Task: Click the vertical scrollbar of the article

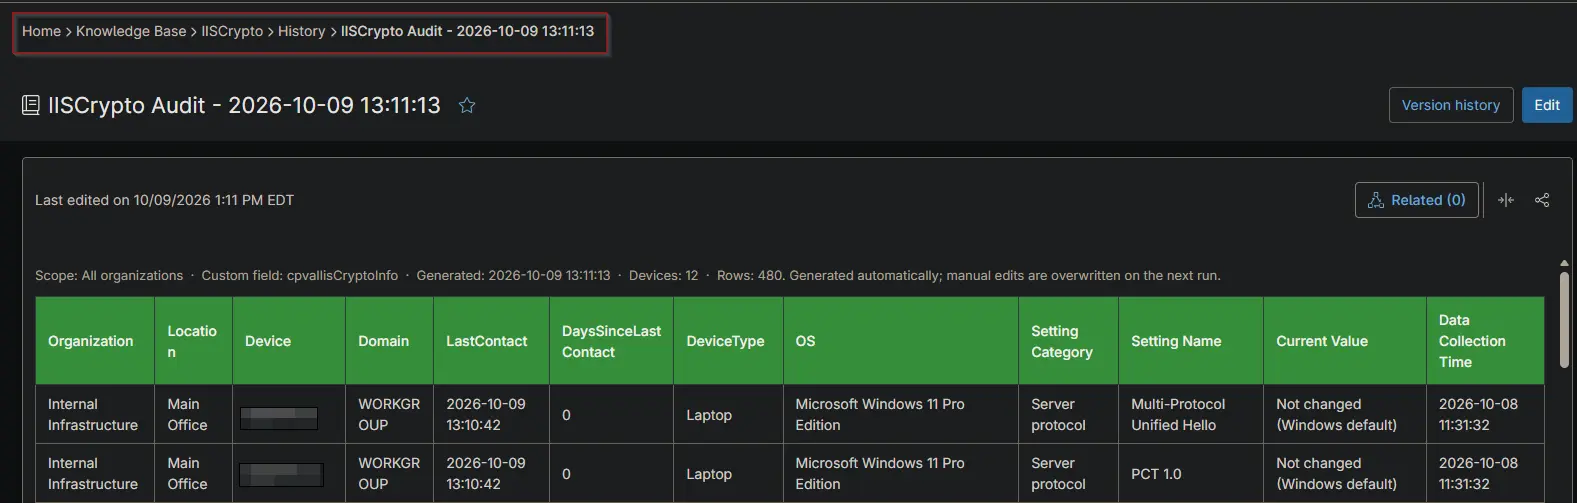Action: [x=1565, y=320]
